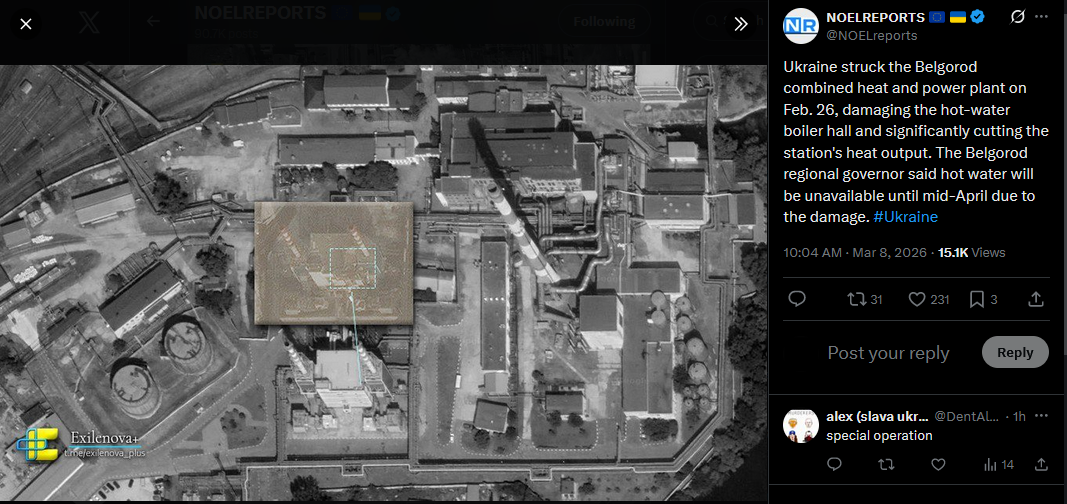Collapse the side panel with double-chevron icon

741,24
